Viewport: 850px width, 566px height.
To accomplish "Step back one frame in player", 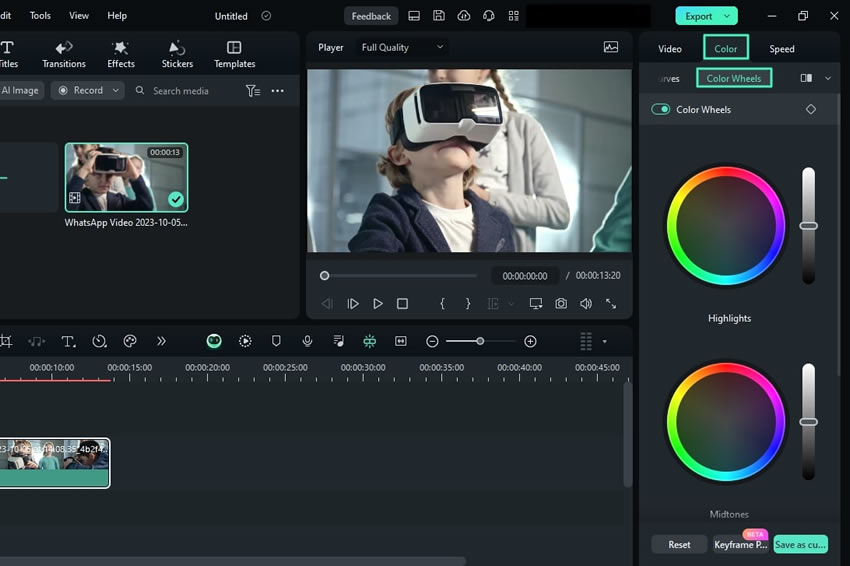I will click(327, 304).
